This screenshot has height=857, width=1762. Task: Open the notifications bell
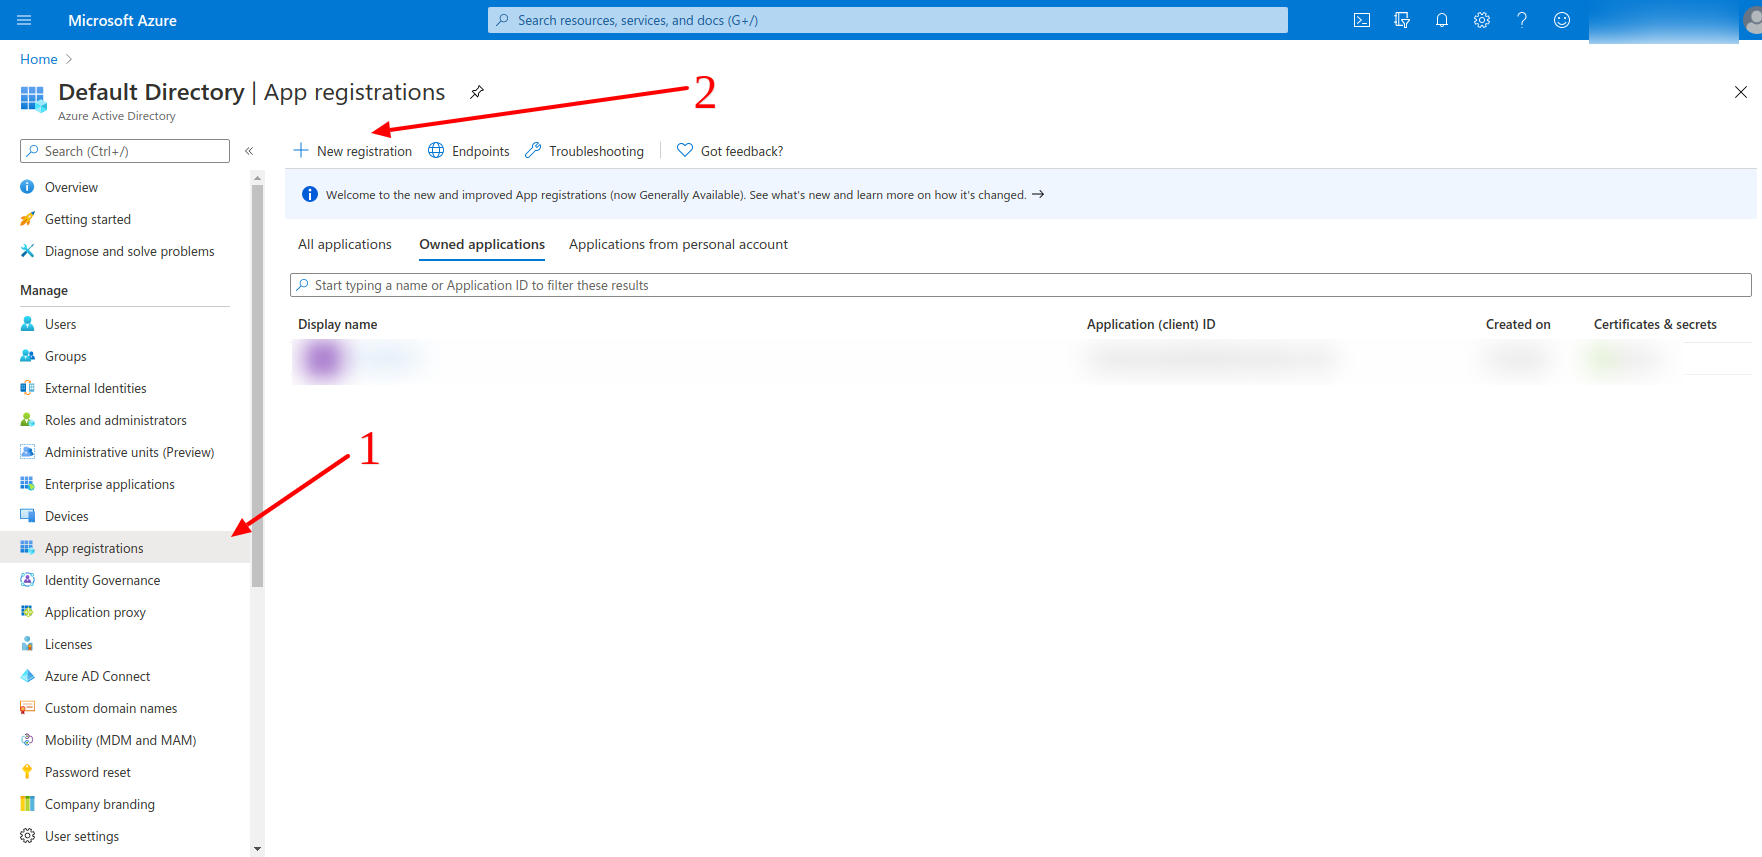tap(1441, 20)
